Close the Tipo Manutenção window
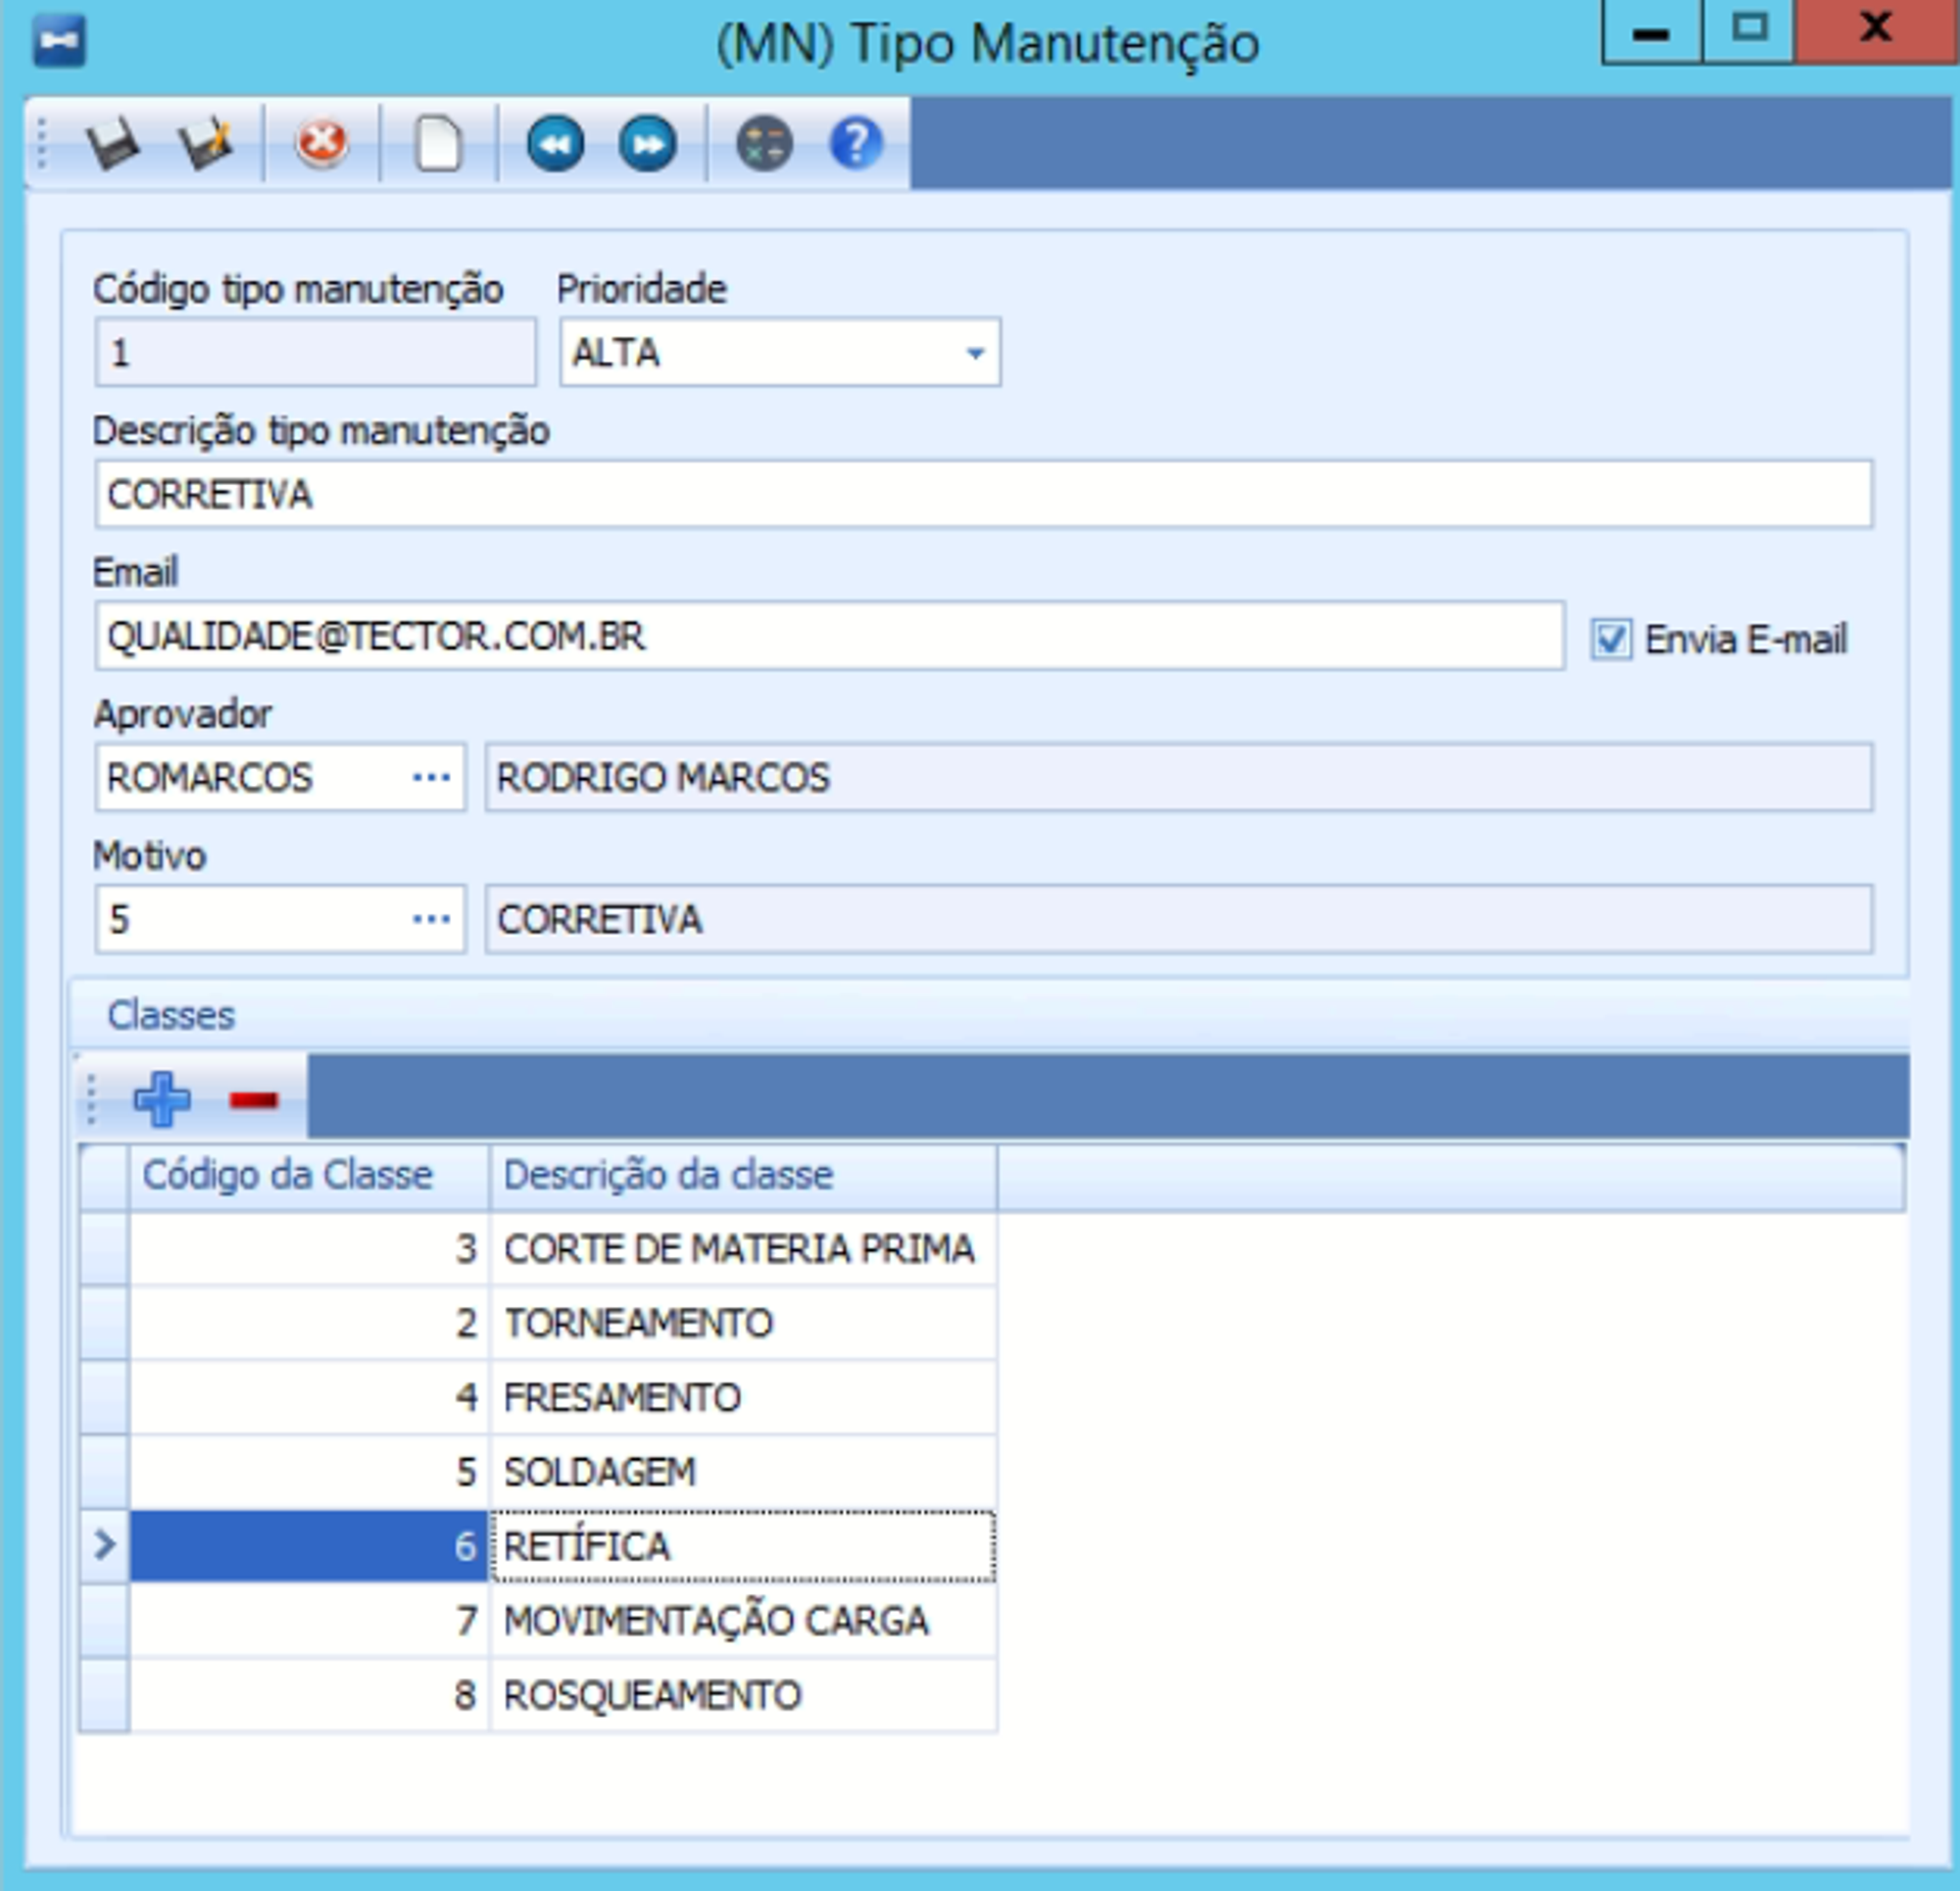This screenshot has height=1891, width=1960. (1876, 30)
